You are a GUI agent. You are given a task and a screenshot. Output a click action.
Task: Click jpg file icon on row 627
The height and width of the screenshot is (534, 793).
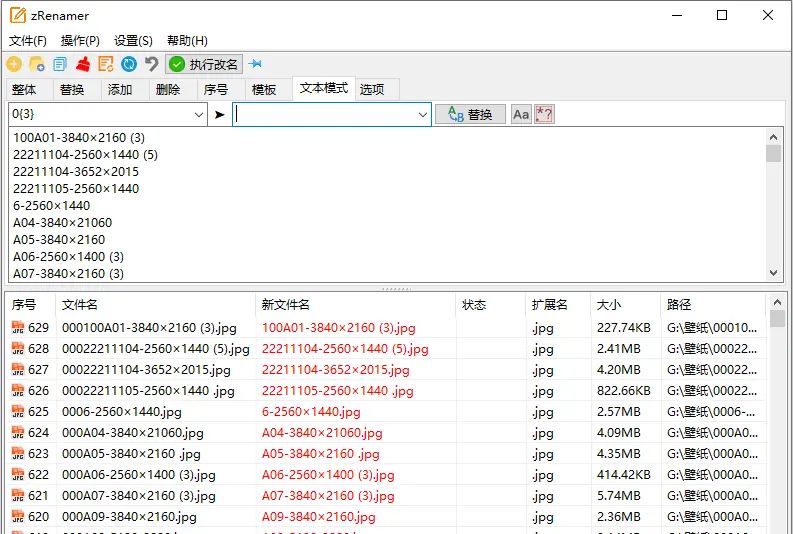[x=18, y=370]
